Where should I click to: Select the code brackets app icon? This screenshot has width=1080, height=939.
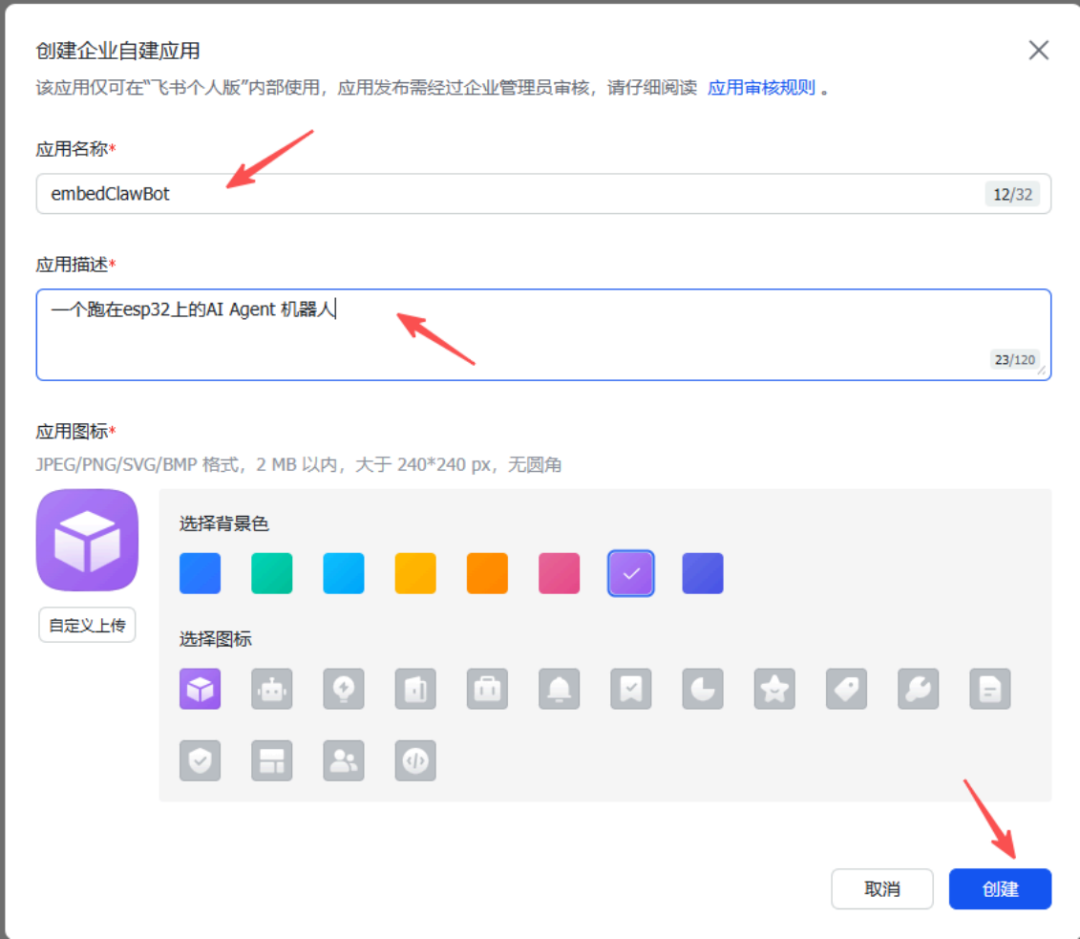pos(415,761)
